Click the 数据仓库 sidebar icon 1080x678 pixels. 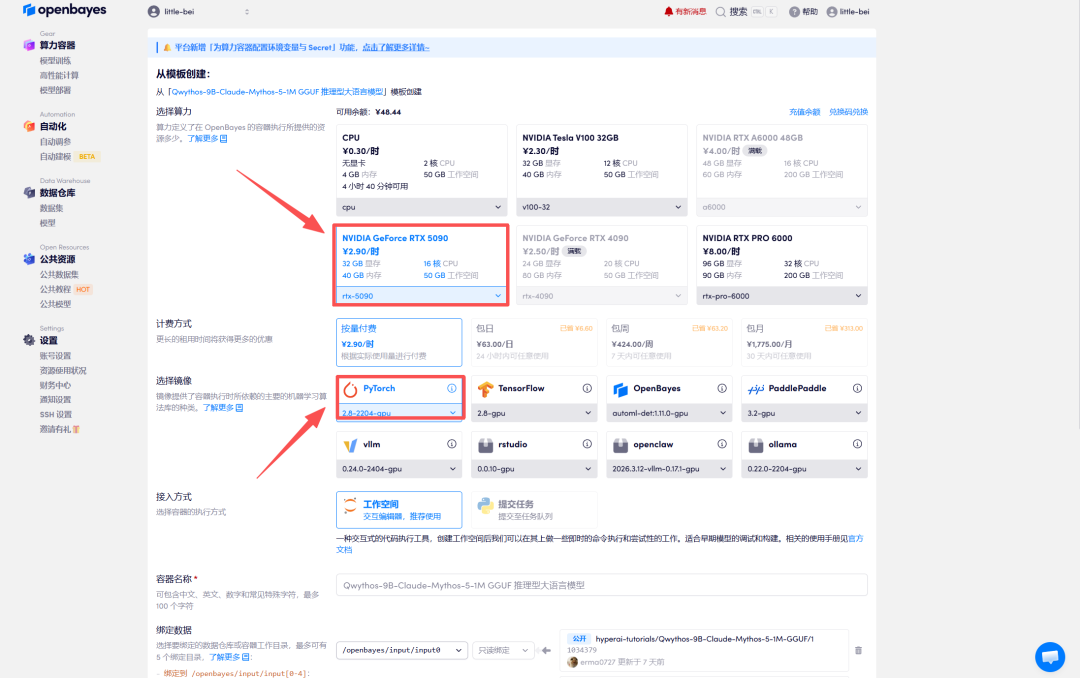click(29, 193)
